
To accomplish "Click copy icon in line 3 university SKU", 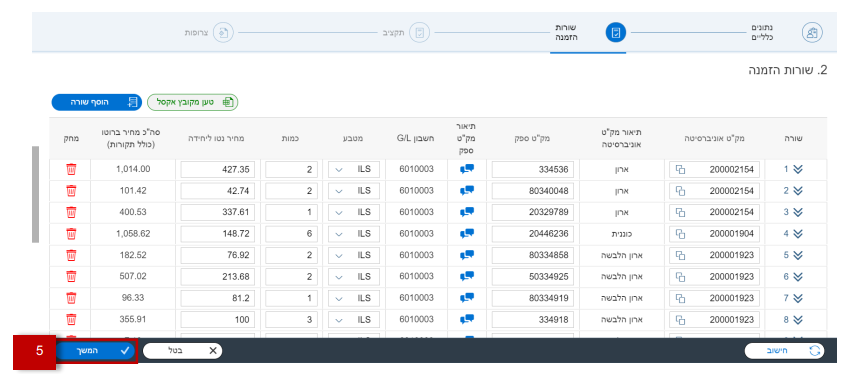I will point(681,212).
